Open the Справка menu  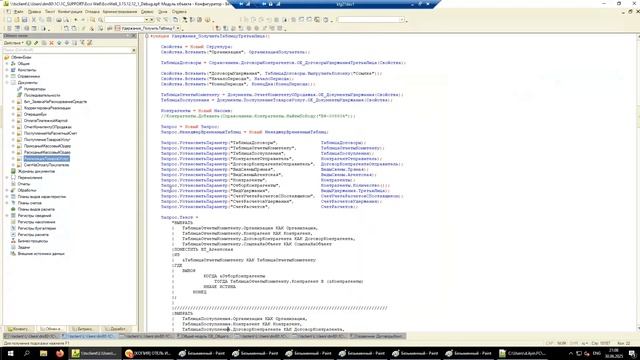click(179, 12)
